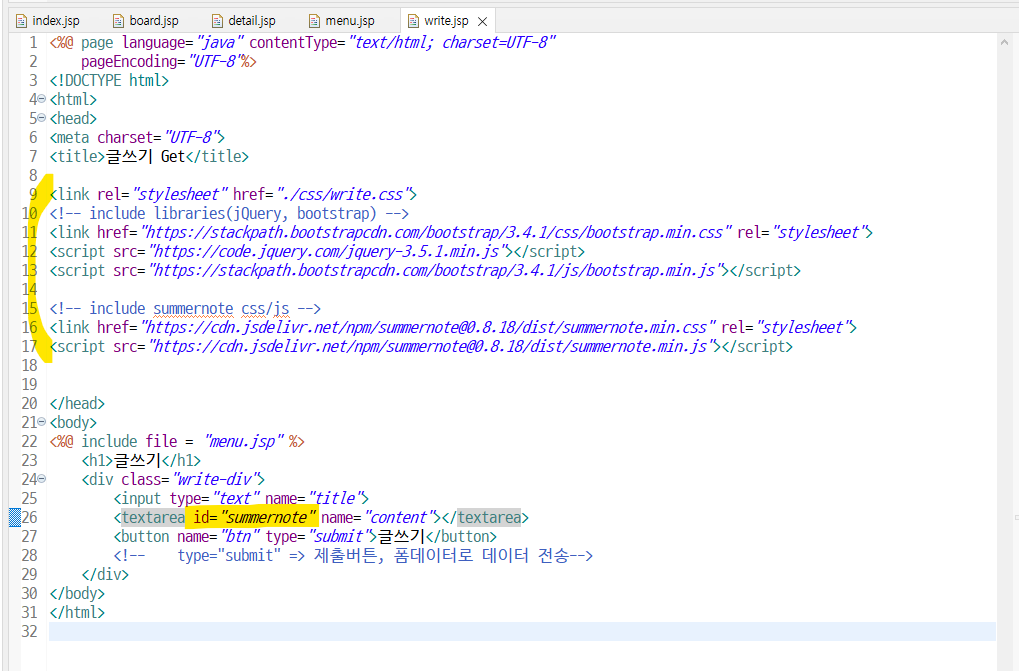Click line number 1 in the gutter
The image size is (1019, 671).
33,43
